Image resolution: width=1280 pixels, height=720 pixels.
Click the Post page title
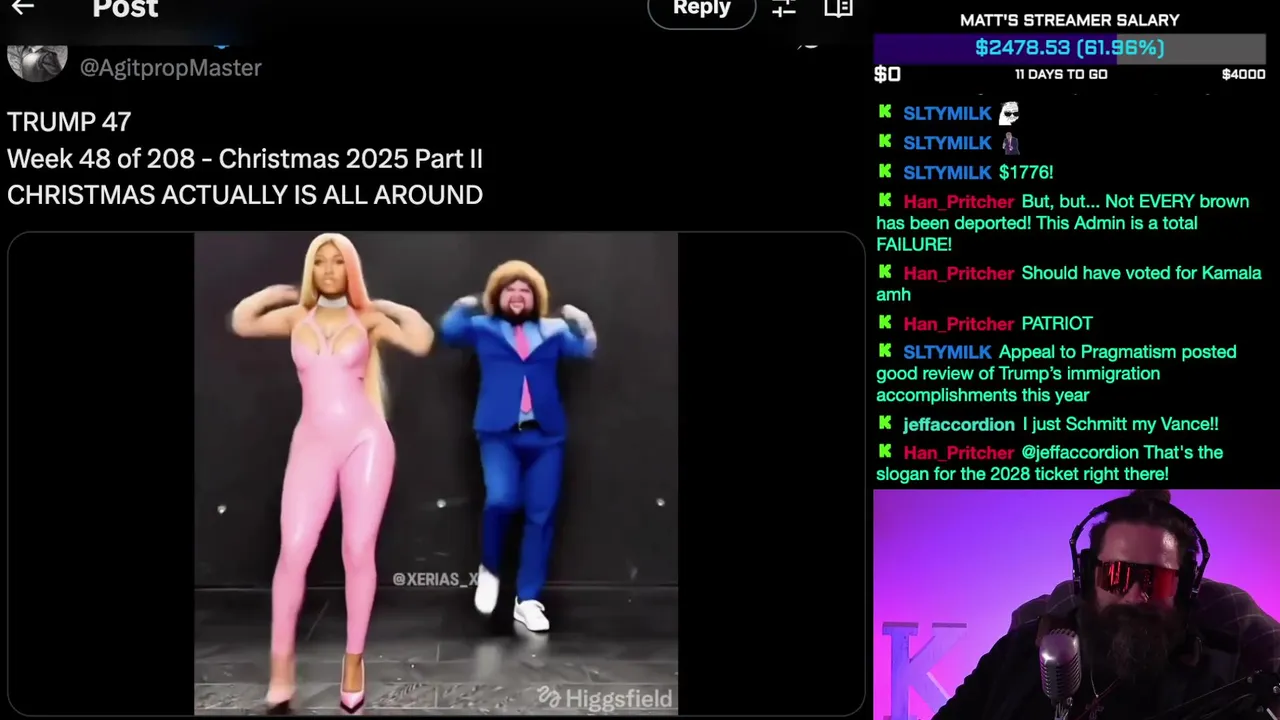125,9
